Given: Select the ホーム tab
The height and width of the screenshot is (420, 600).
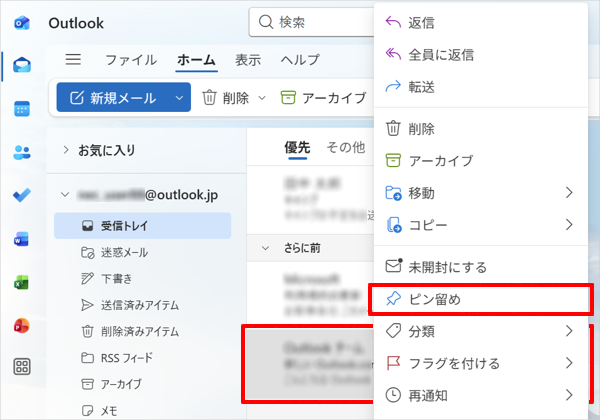Looking at the screenshot, I should 196,60.
